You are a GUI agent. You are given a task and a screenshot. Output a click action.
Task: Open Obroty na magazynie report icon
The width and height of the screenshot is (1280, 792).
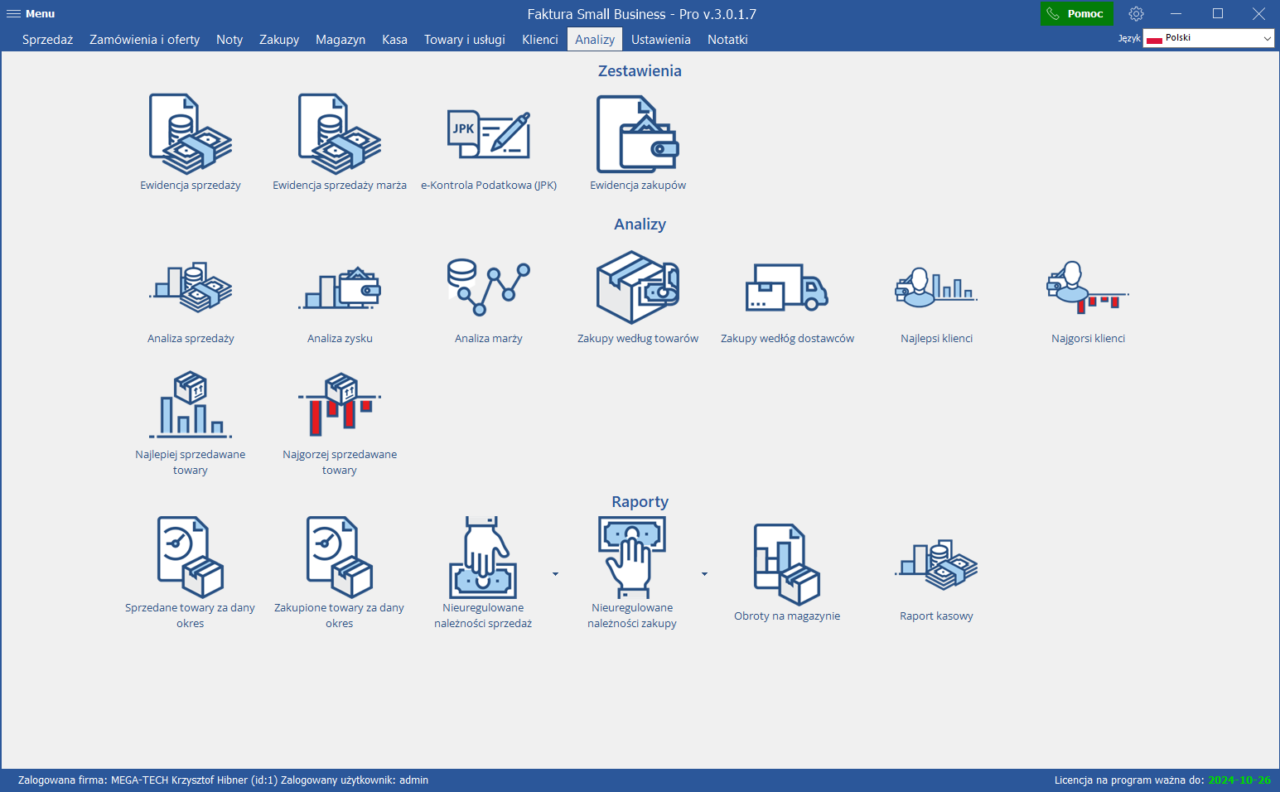[x=787, y=564]
